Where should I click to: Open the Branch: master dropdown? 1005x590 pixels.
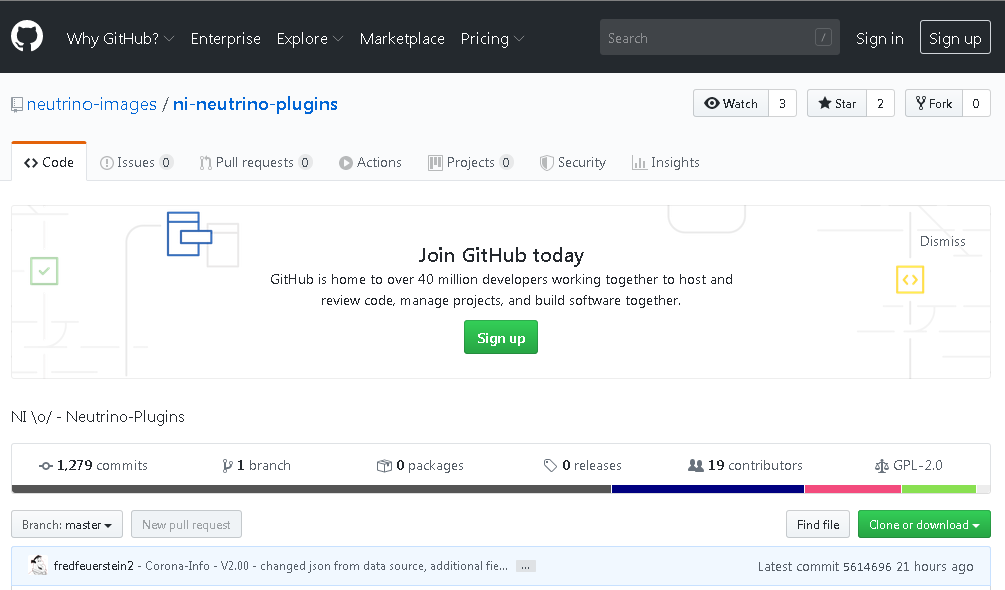tap(67, 525)
